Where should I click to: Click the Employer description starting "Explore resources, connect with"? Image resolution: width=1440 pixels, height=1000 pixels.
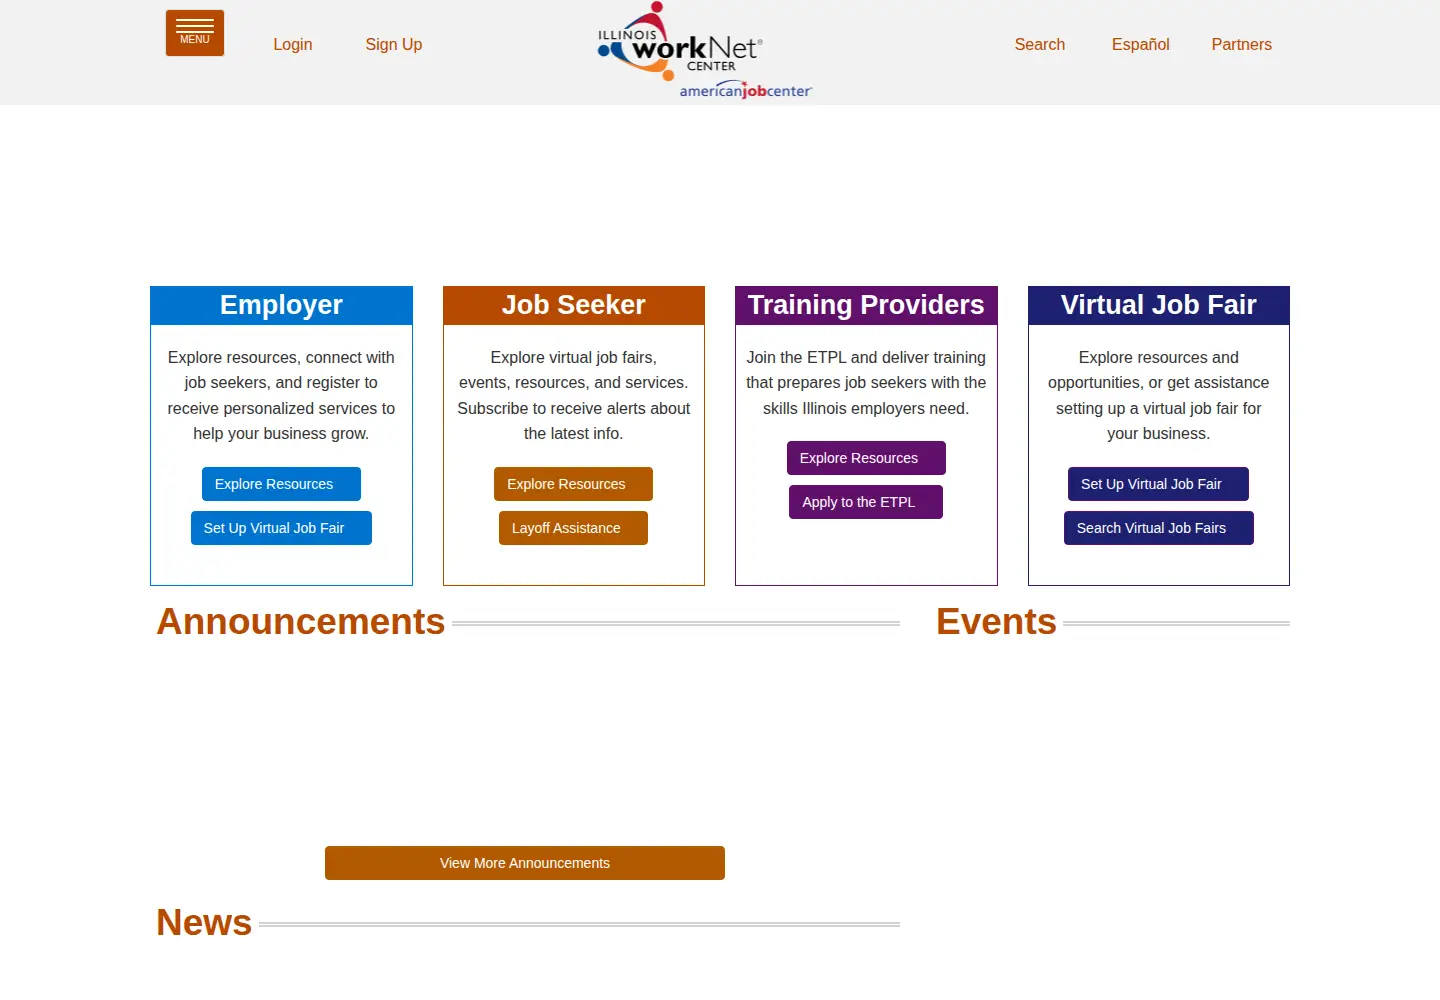click(x=281, y=395)
